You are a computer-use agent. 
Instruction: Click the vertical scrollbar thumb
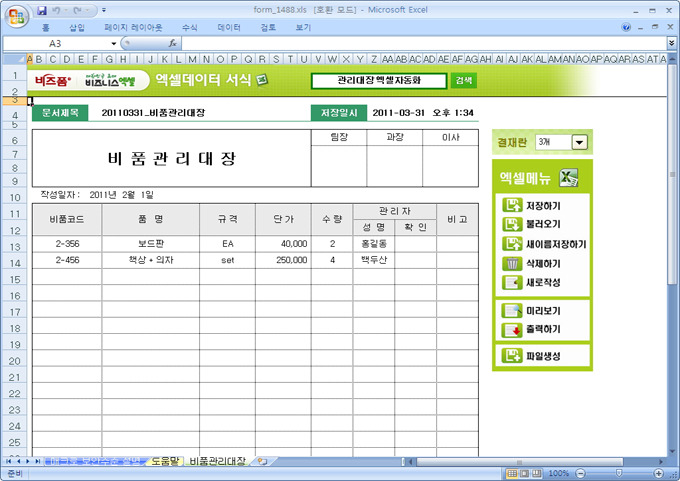(672, 174)
